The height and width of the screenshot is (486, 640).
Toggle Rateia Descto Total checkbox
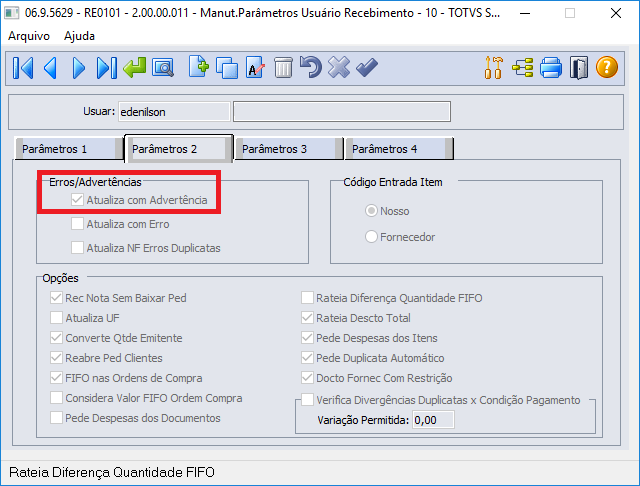tap(307, 317)
